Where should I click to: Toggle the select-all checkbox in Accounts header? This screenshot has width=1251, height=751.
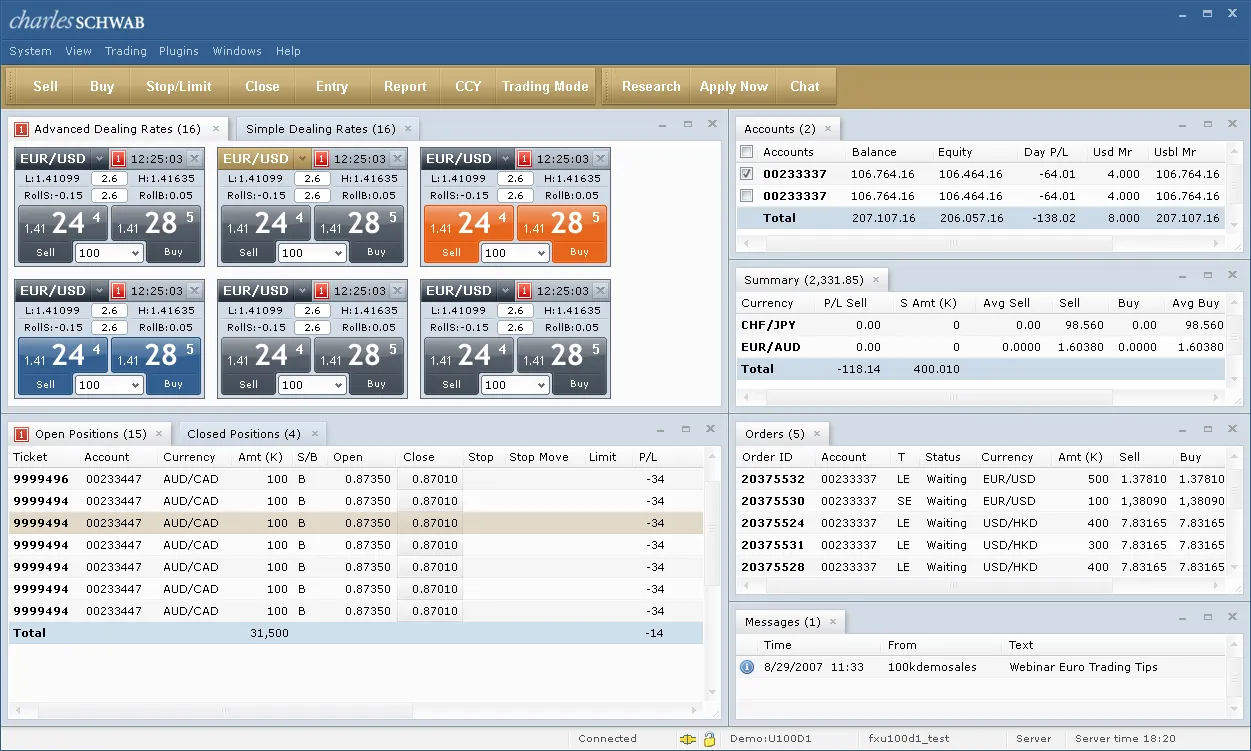coord(746,152)
